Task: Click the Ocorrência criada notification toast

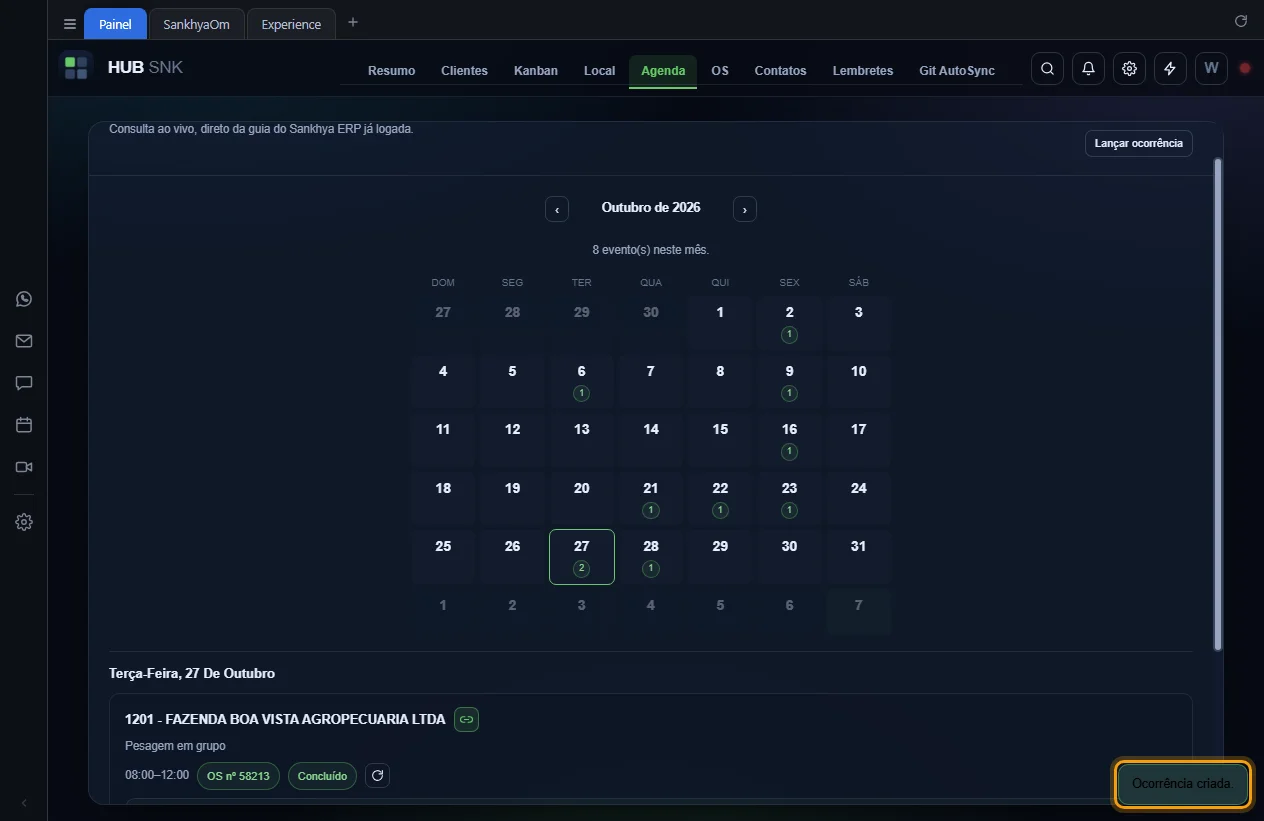Action: (x=1183, y=784)
